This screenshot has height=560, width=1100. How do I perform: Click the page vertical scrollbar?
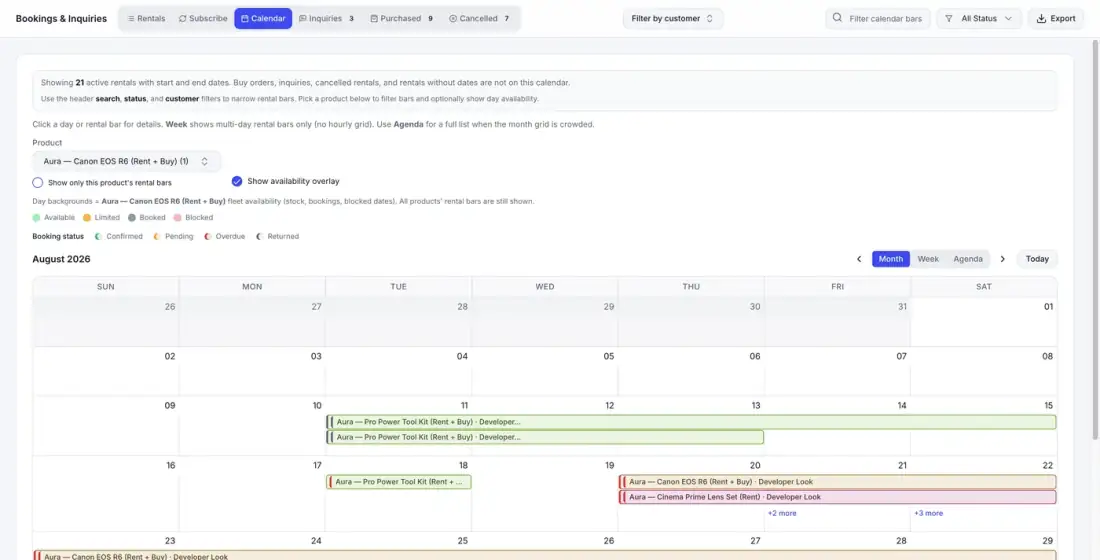tap(1096, 239)
